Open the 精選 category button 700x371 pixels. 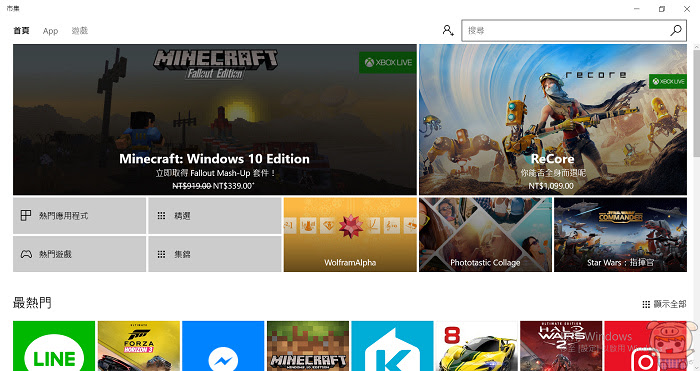[214, 216]
